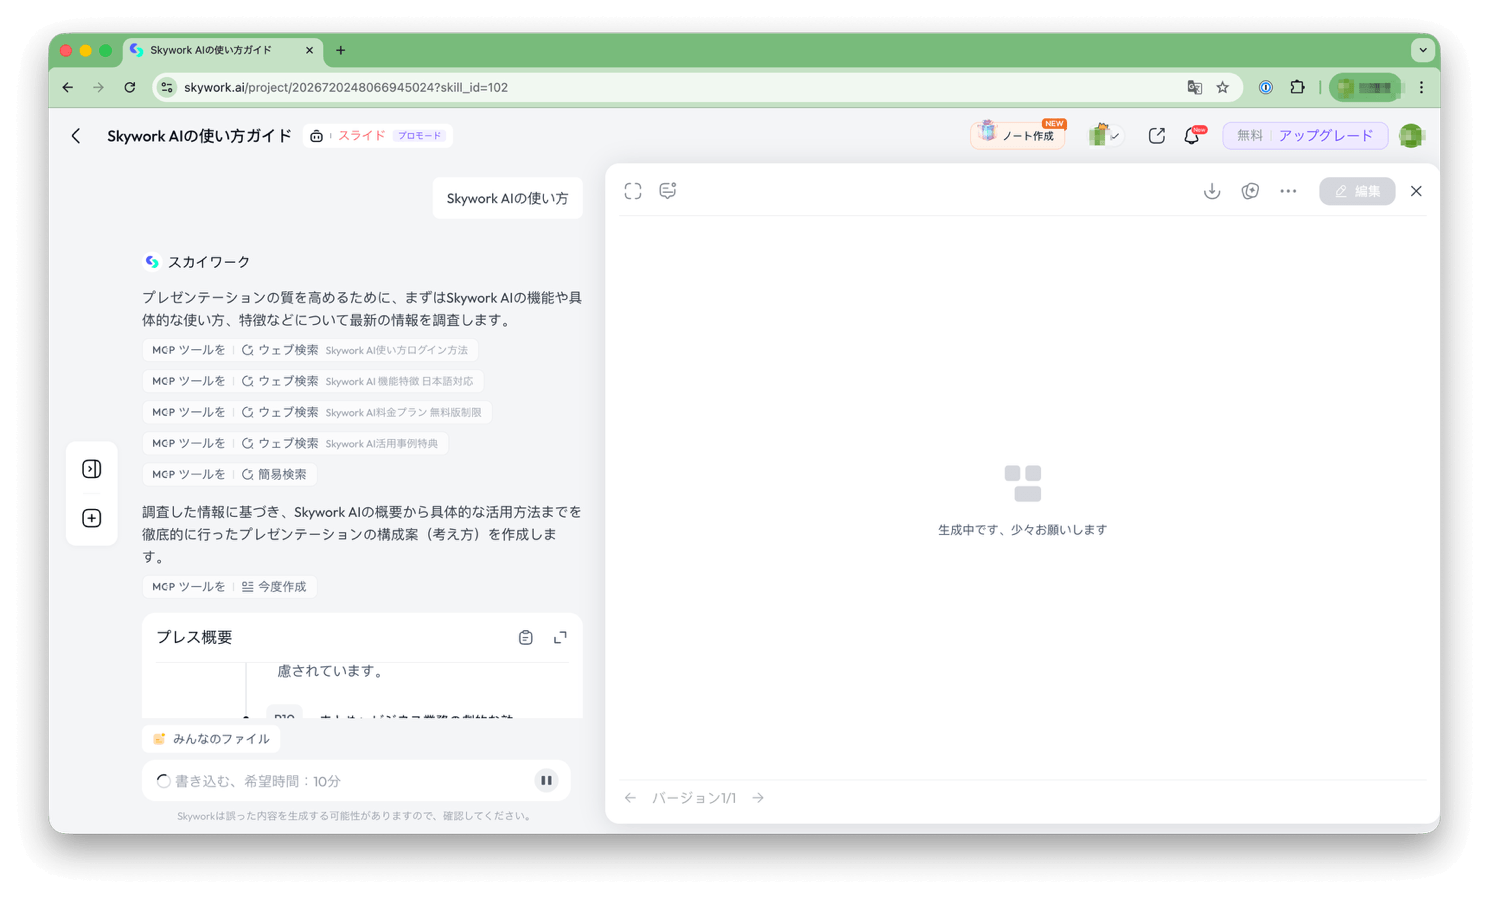Go to next version arrow
This screenshot has height=898, width=1489.
click(x=758, y=798)
